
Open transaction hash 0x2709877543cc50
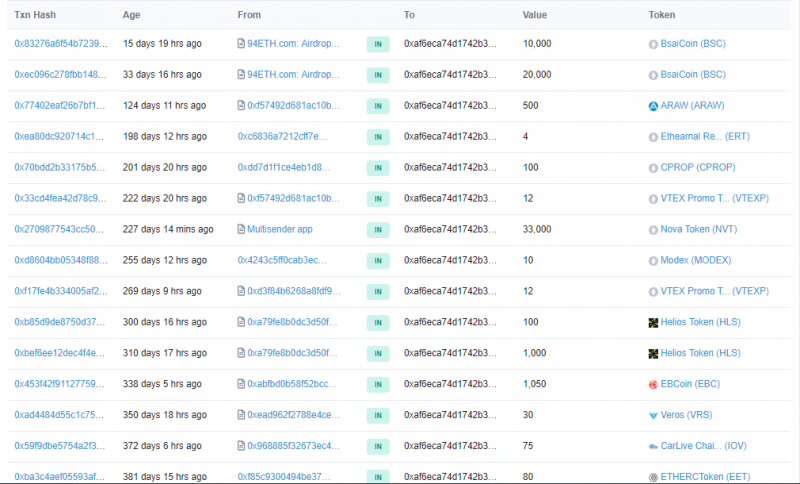[x=59, y=229]
